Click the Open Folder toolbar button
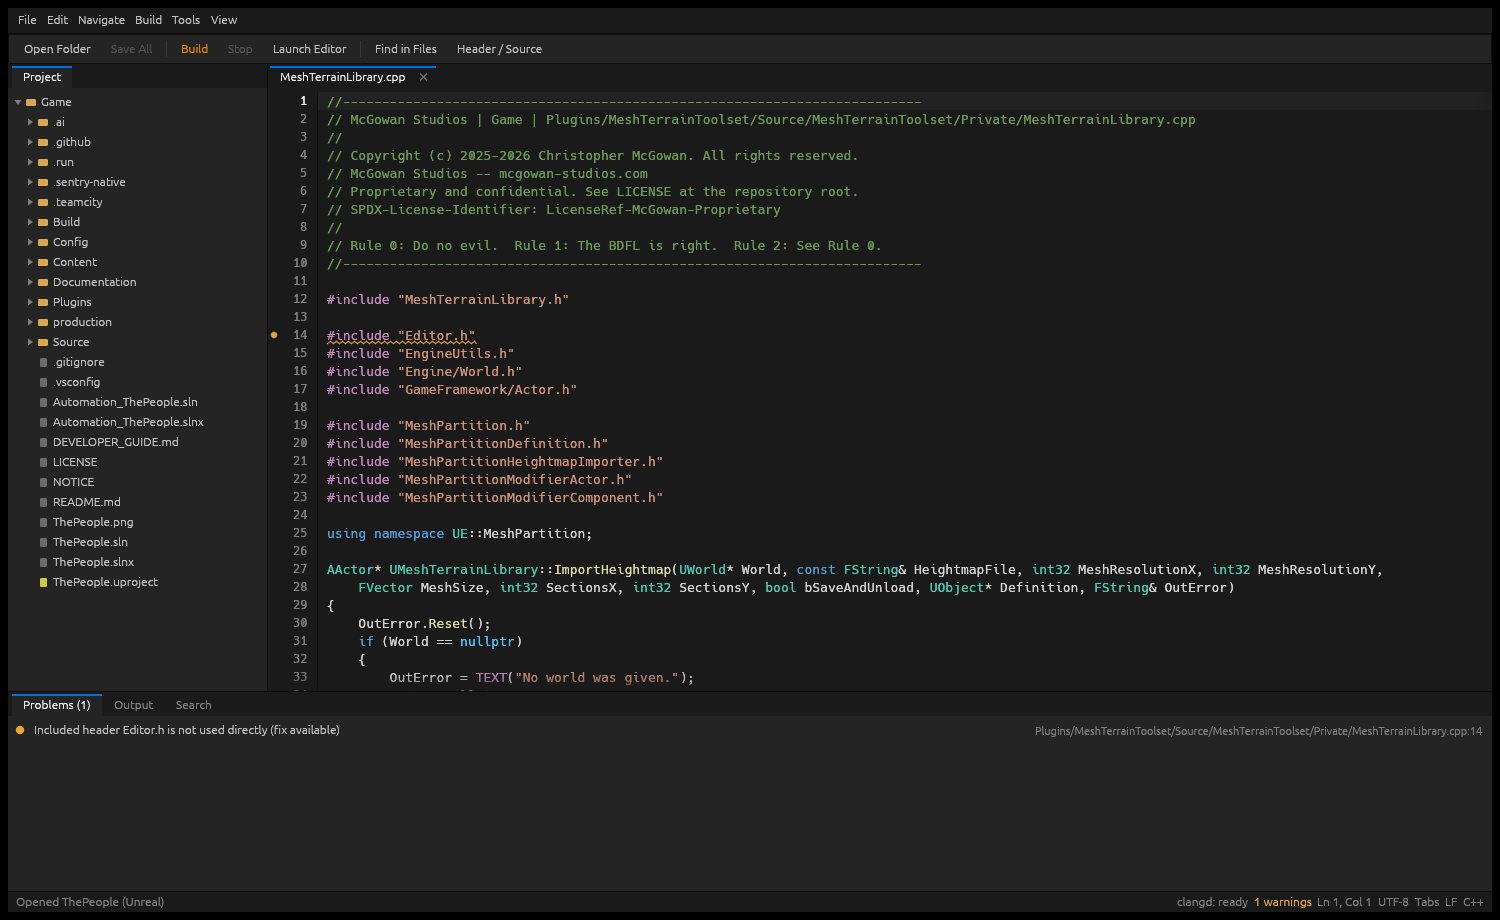 57,49
